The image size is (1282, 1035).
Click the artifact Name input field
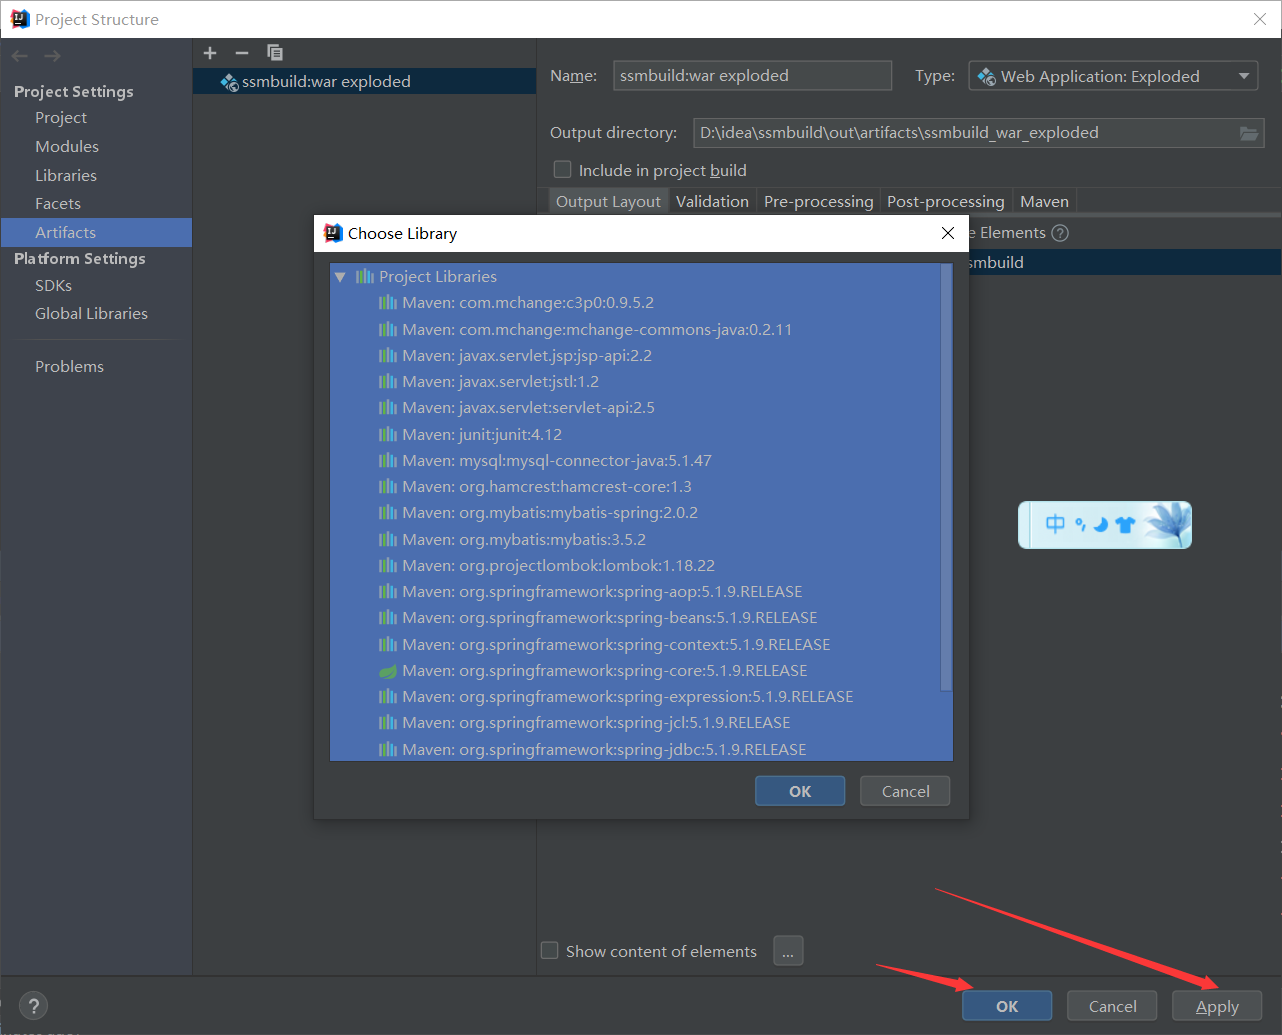click(752, 76)
